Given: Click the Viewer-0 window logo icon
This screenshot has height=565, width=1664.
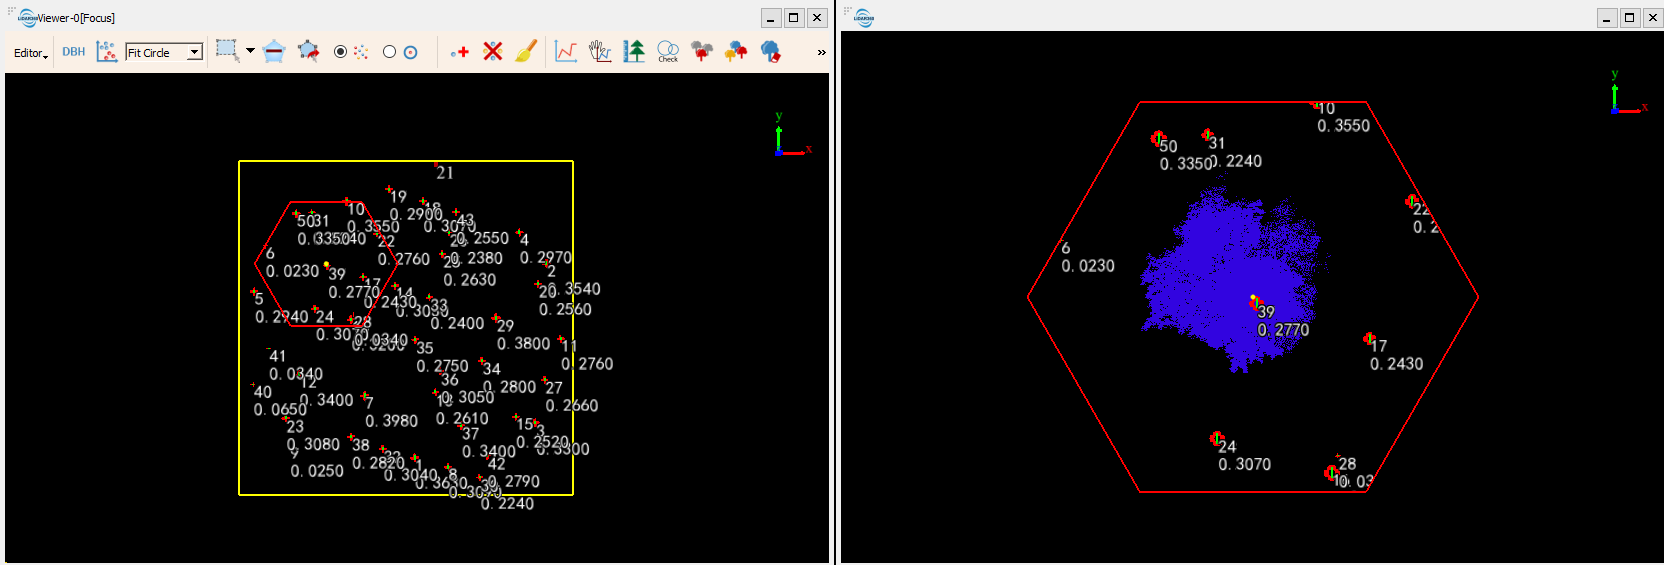Looking at the screenshot, I should click(x=27, y=18).
